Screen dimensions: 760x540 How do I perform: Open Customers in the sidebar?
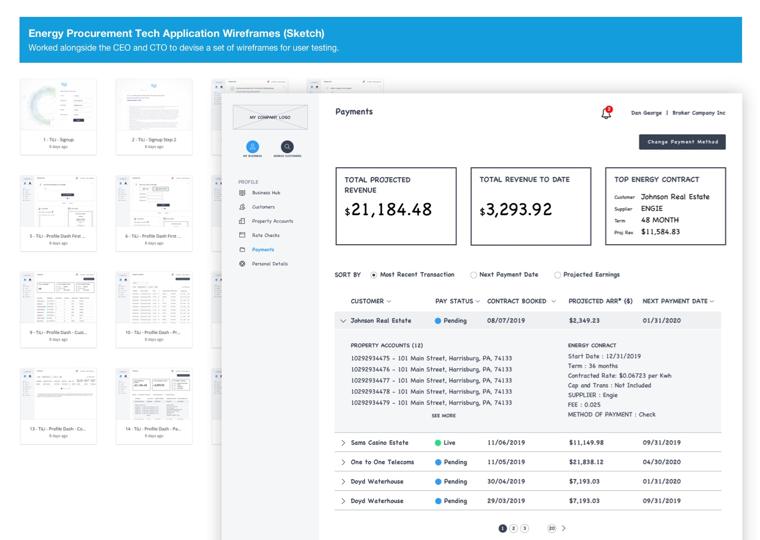(263, 206)
